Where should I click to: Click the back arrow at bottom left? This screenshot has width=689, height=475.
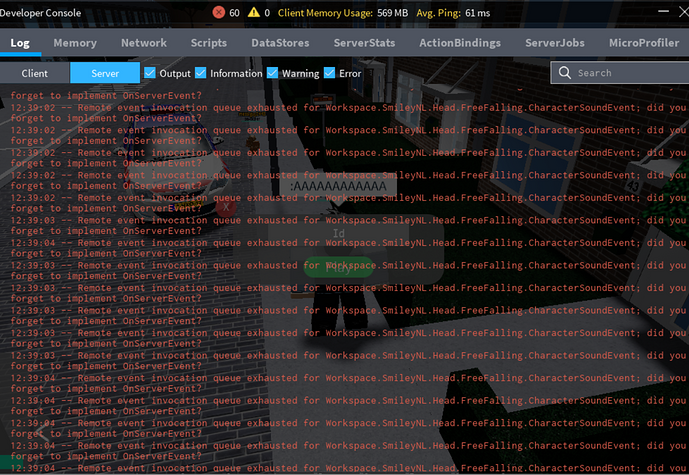pos(42,433)
